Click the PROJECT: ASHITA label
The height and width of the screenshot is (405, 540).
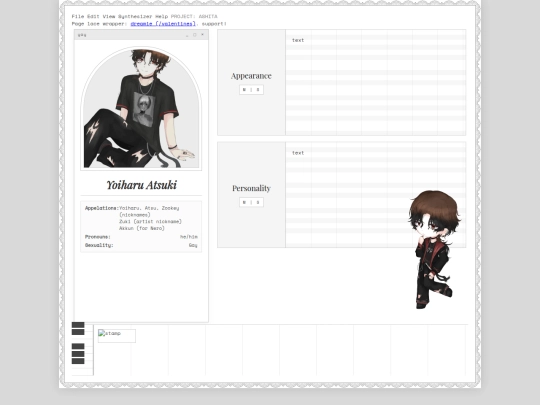[x=194, y=16]
